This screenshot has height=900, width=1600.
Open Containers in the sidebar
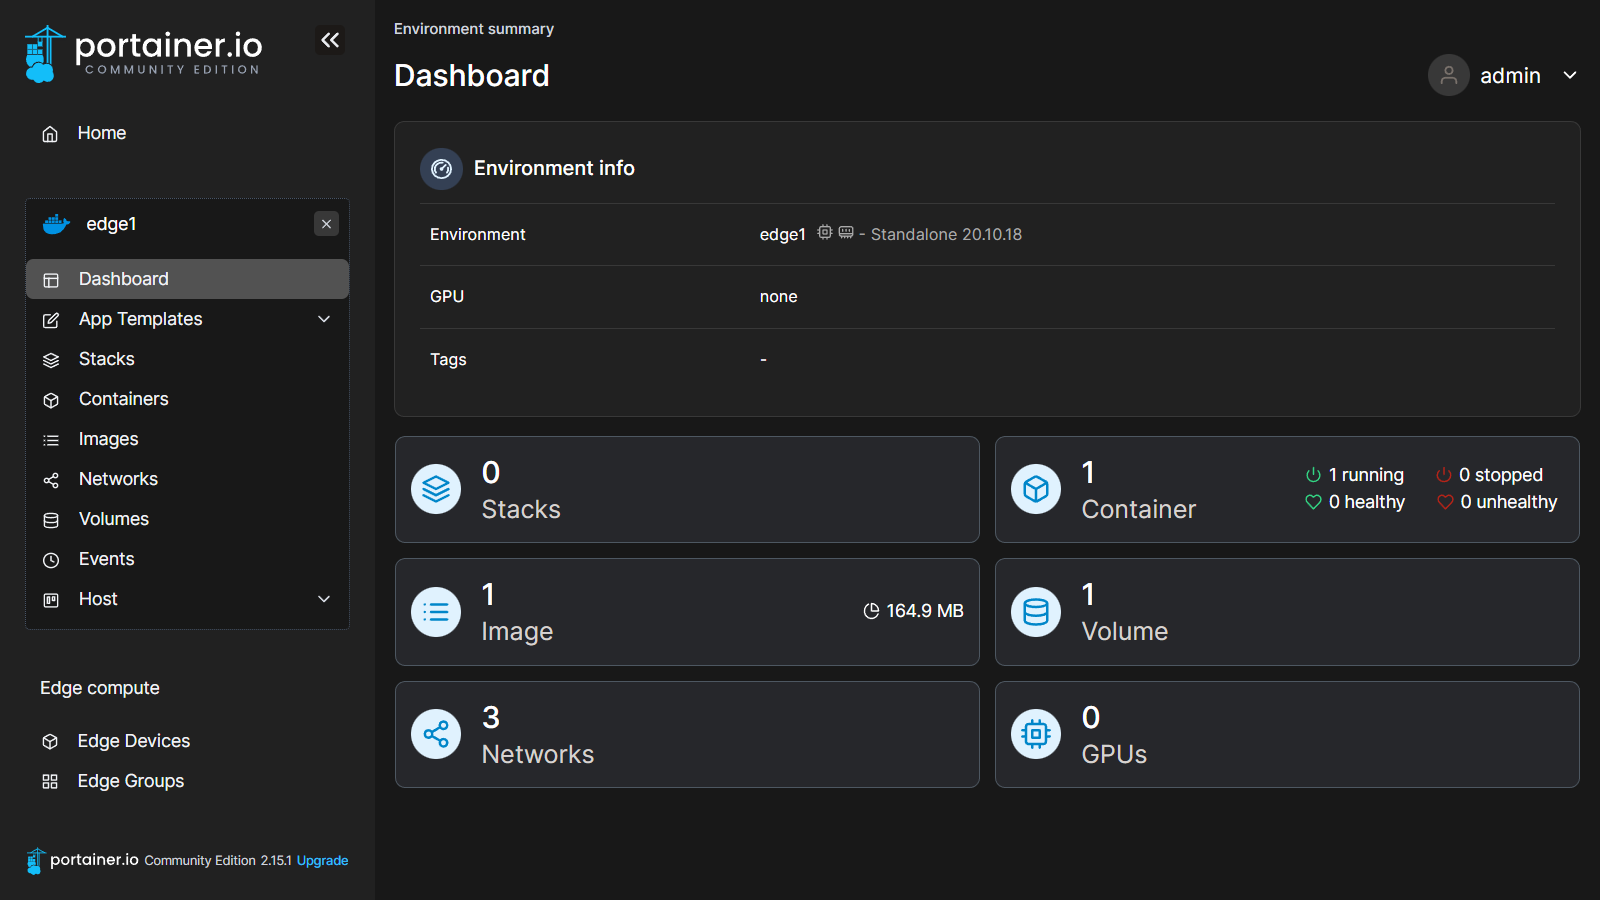[124, 399]
